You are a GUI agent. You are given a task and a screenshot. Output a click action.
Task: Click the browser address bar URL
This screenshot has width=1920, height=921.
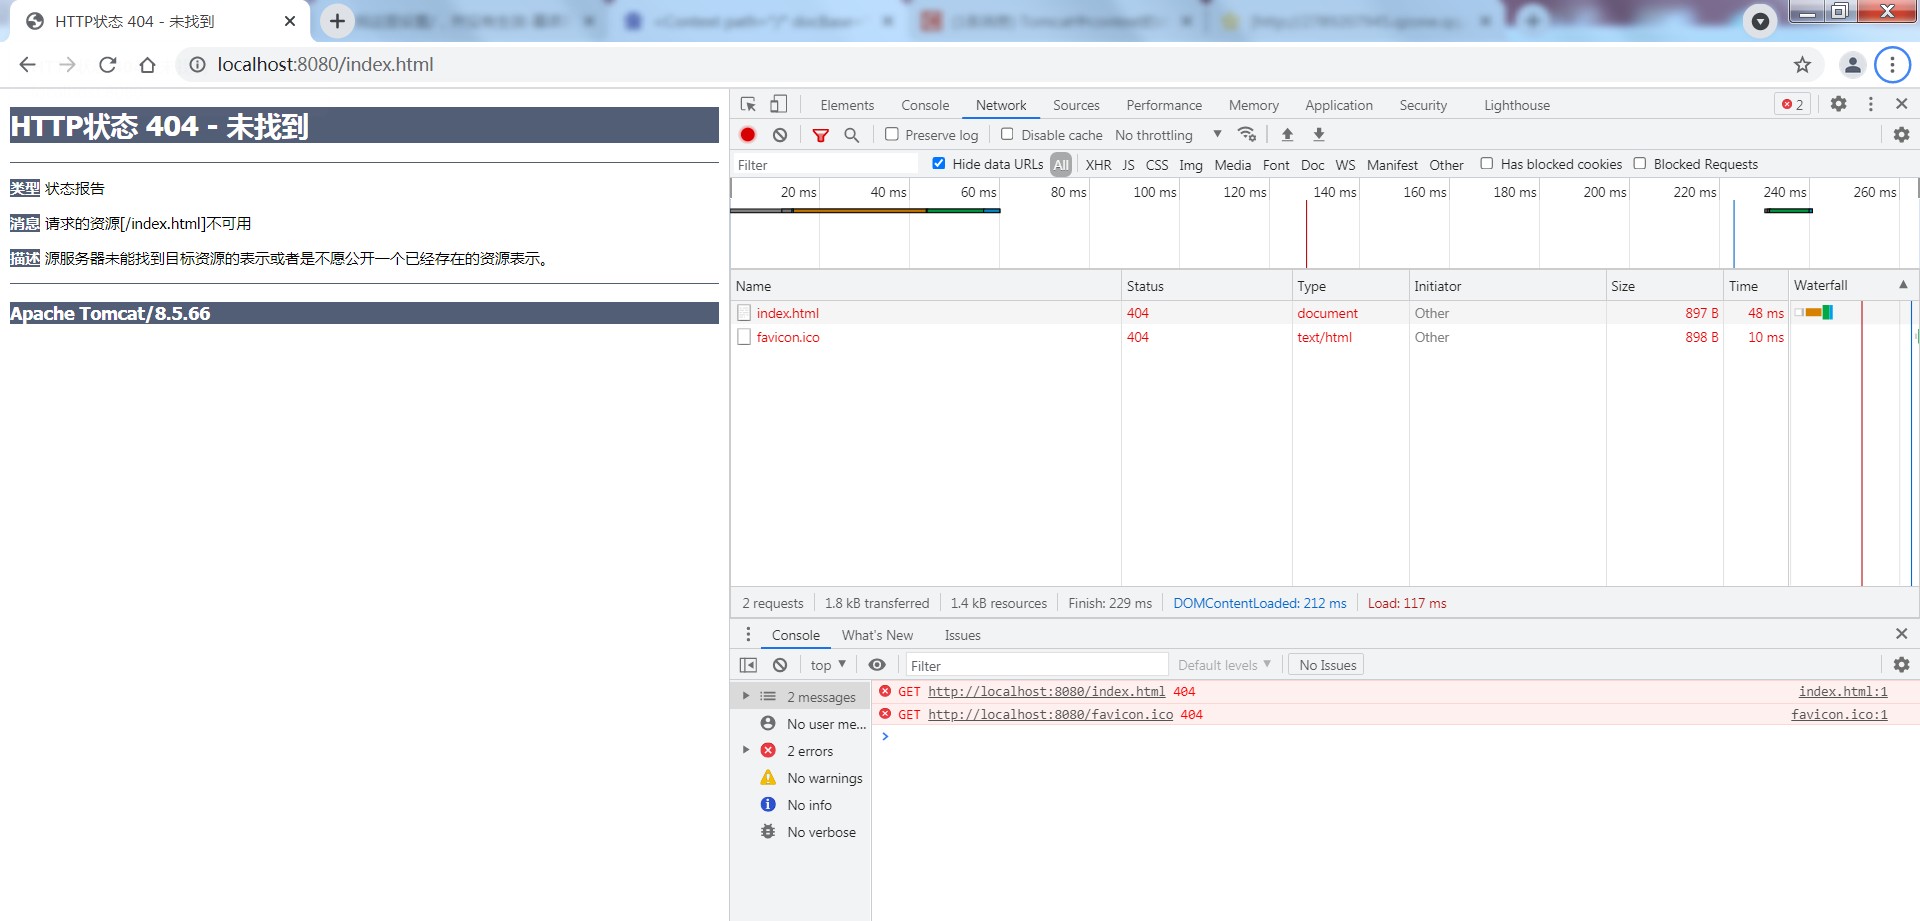(x=325, y=65)
